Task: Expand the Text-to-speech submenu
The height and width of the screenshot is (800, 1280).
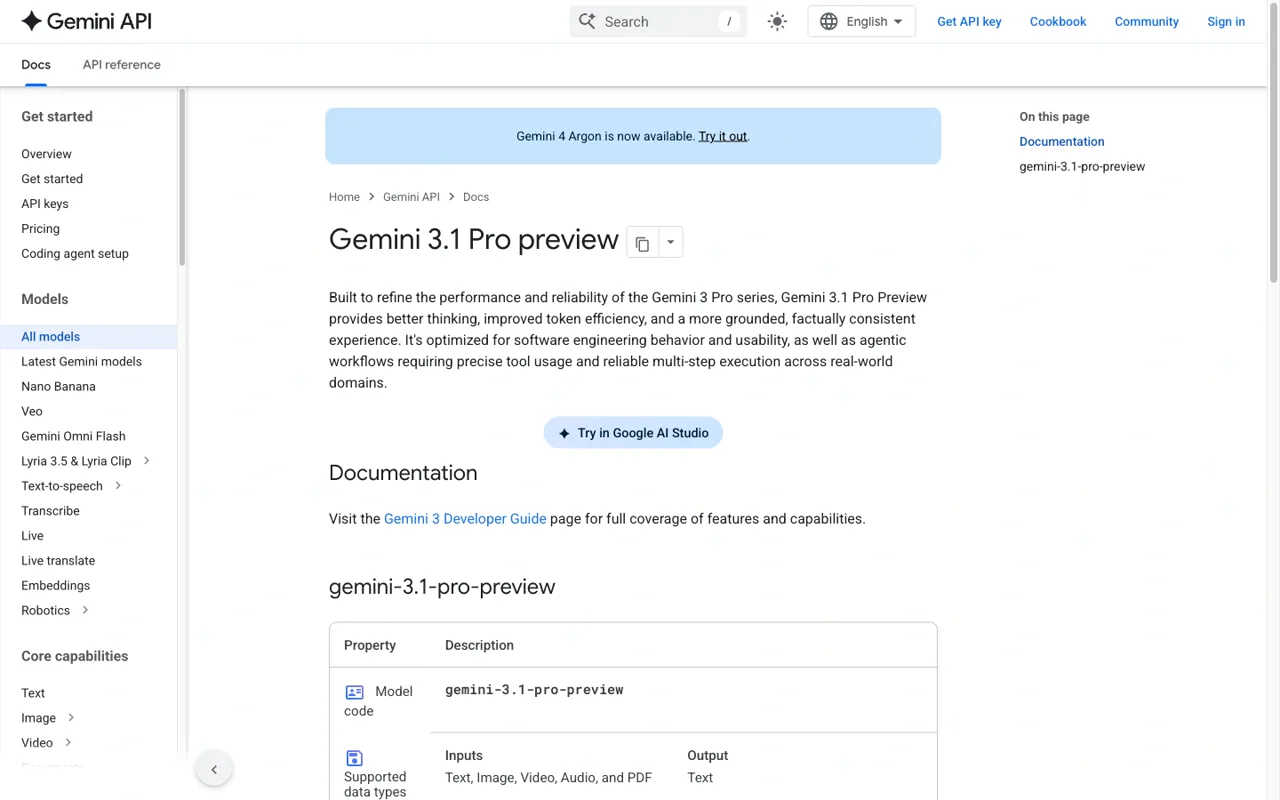Action: [118, 486]
